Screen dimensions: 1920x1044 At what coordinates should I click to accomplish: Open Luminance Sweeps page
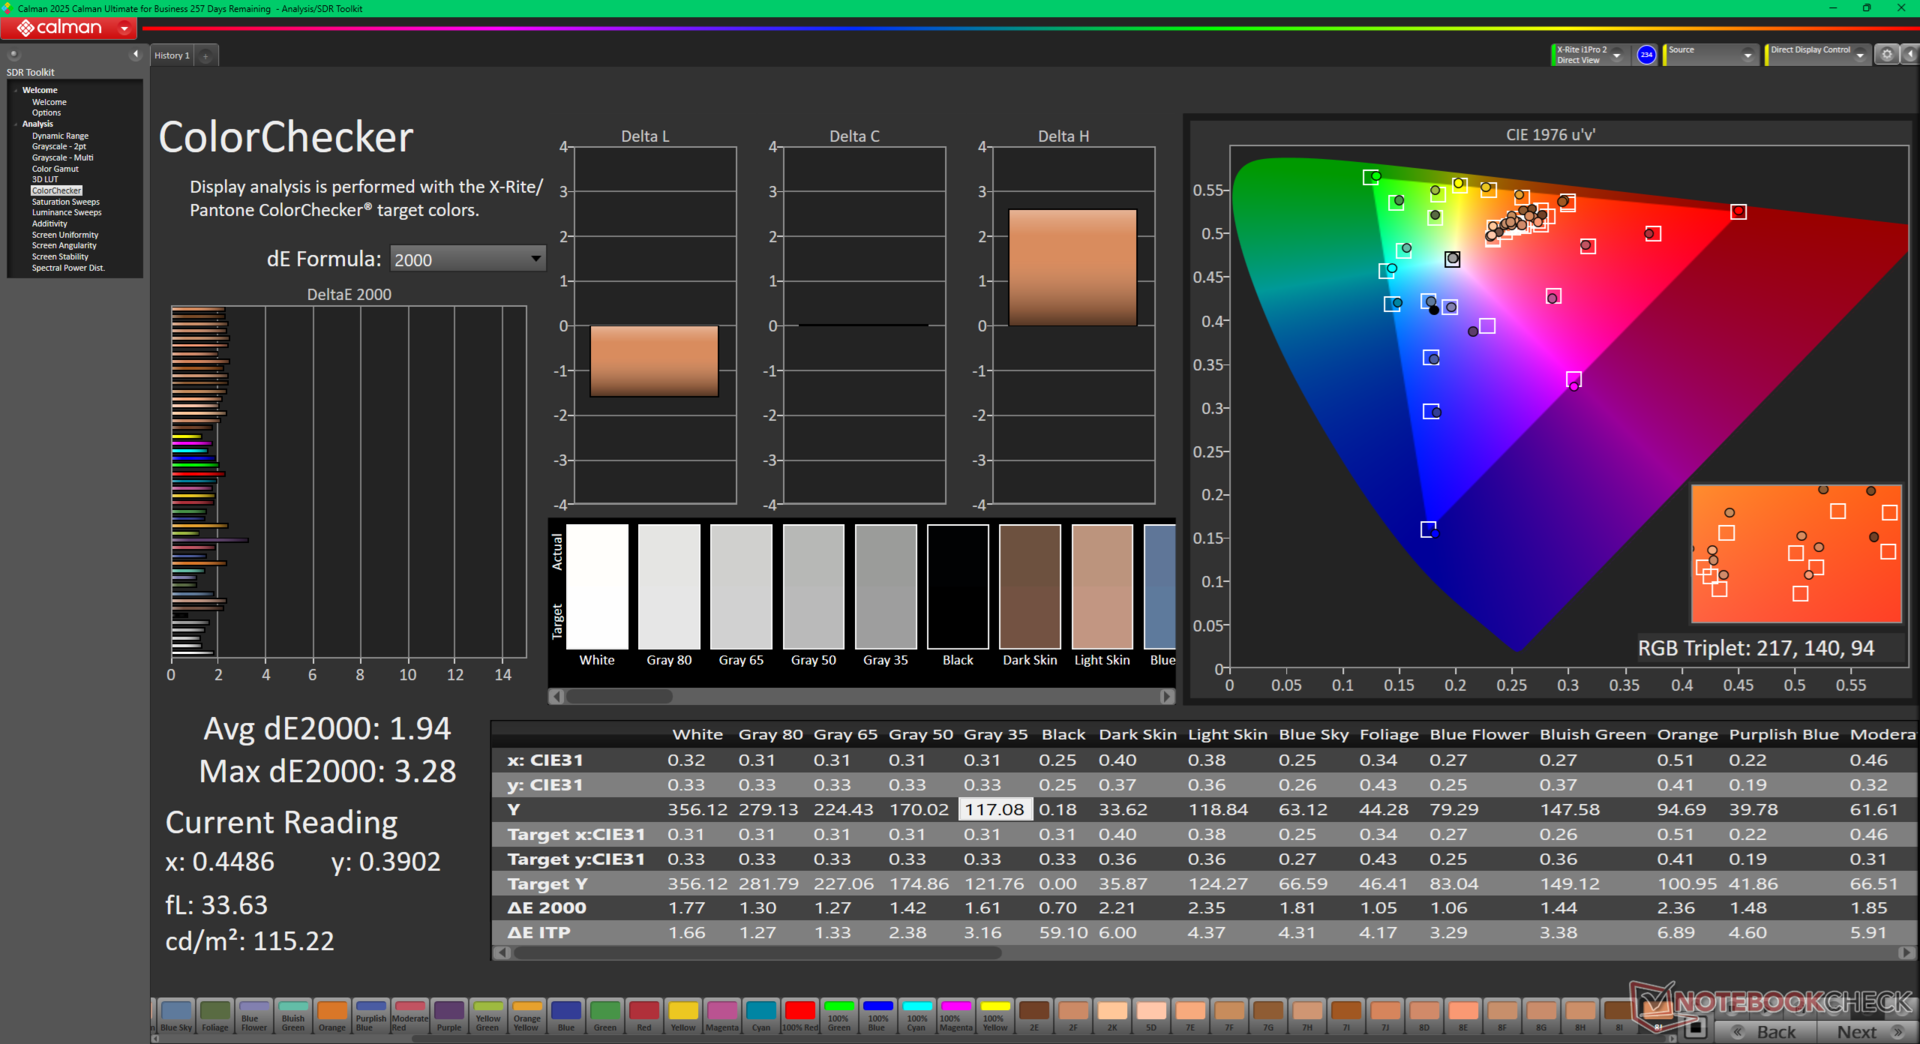tap(67, 213)
